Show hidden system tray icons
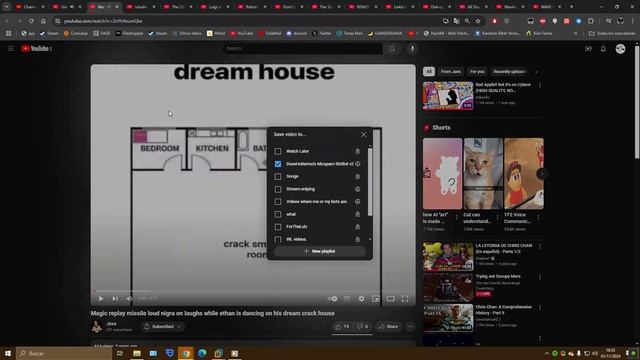Image resolution: width=640 pixels, height=360 pixels. [x=547, y=353]
